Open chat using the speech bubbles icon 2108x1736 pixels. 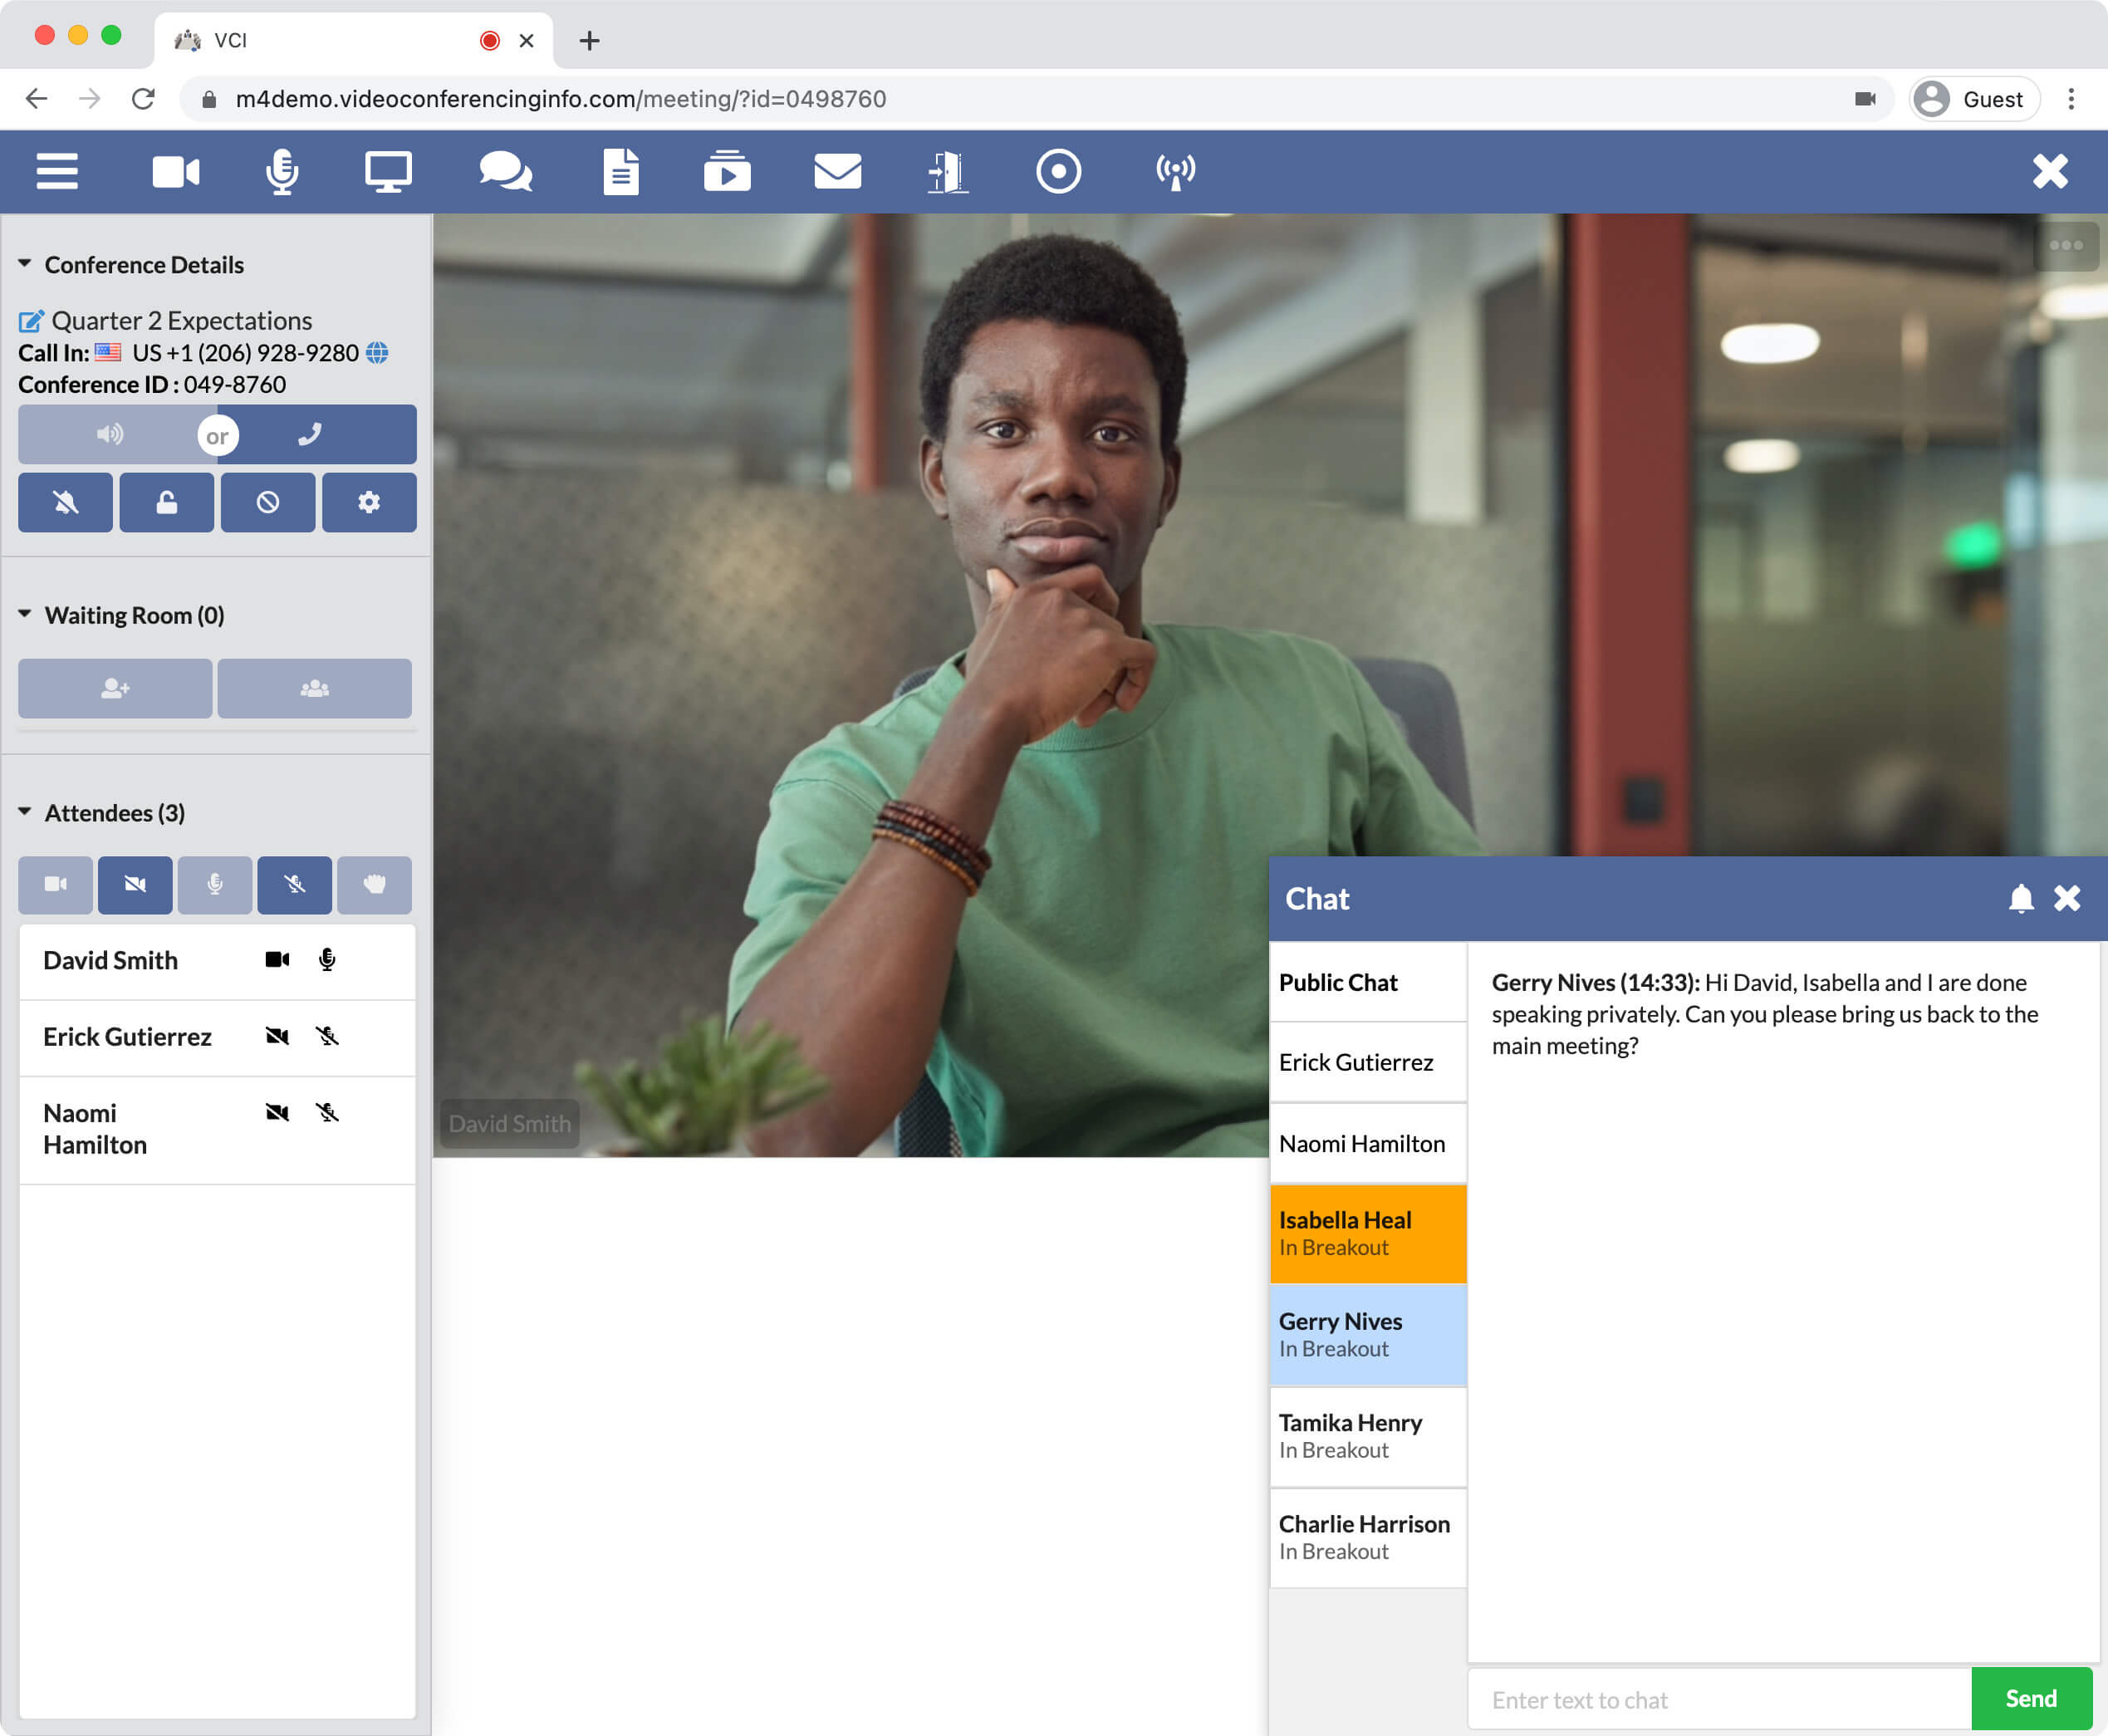(x=505, y=171)
